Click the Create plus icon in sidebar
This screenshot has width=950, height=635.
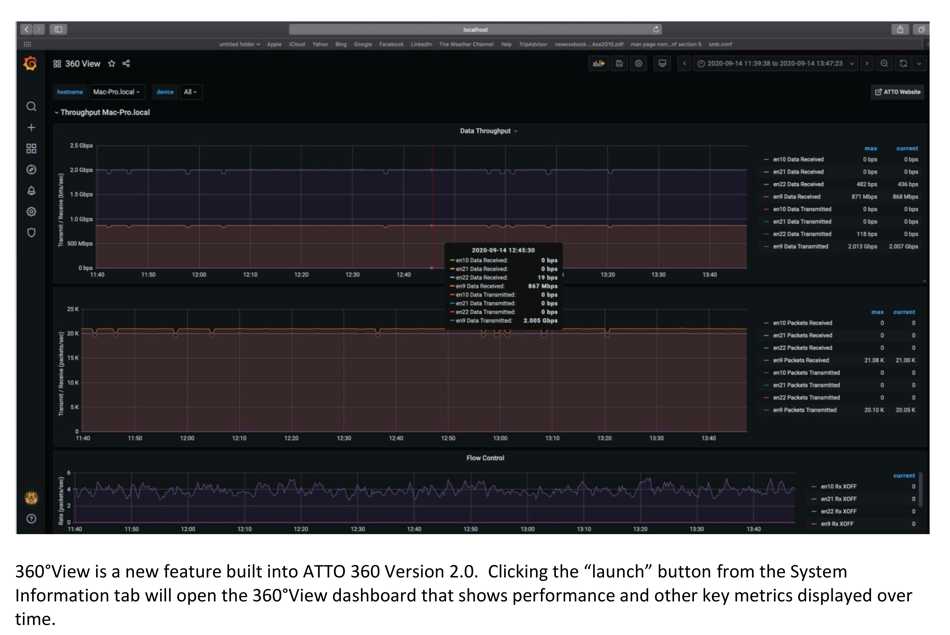click(32, 128)
